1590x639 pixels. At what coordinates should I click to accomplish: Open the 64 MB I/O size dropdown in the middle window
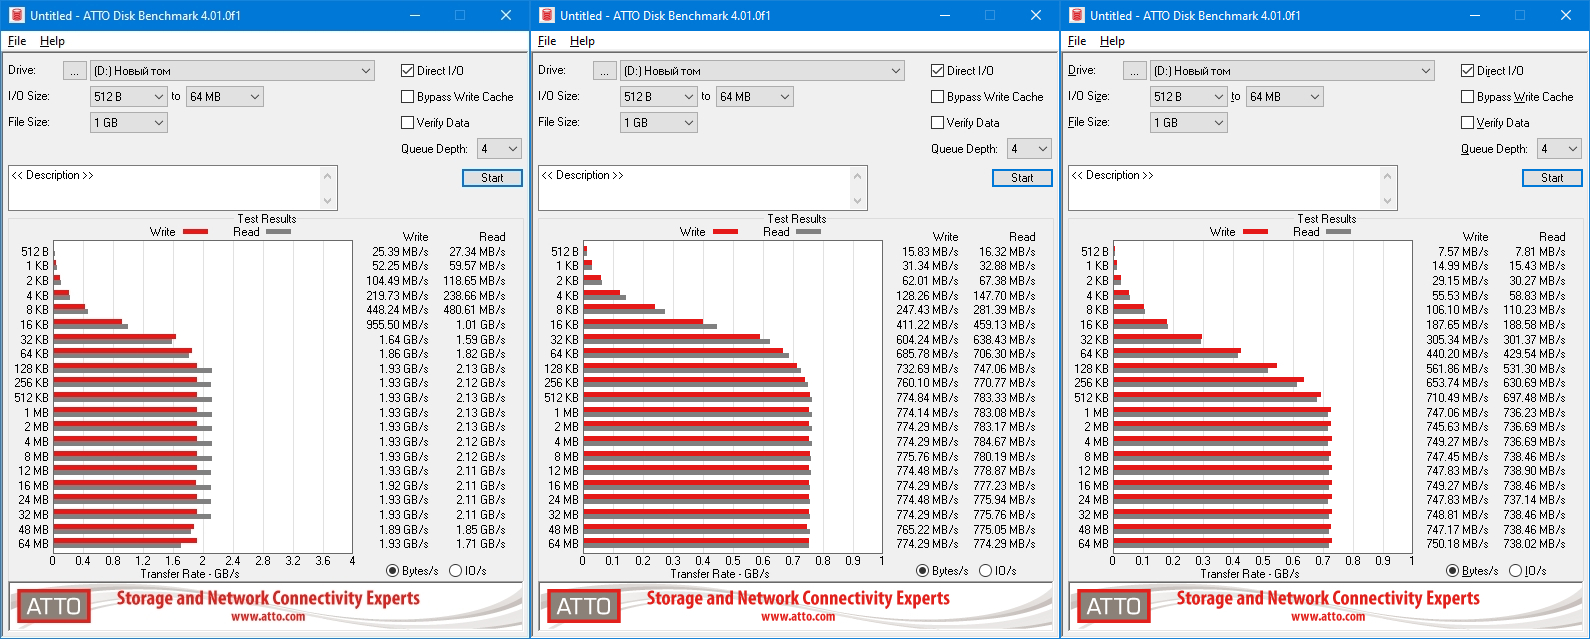(x=755, y=97)
